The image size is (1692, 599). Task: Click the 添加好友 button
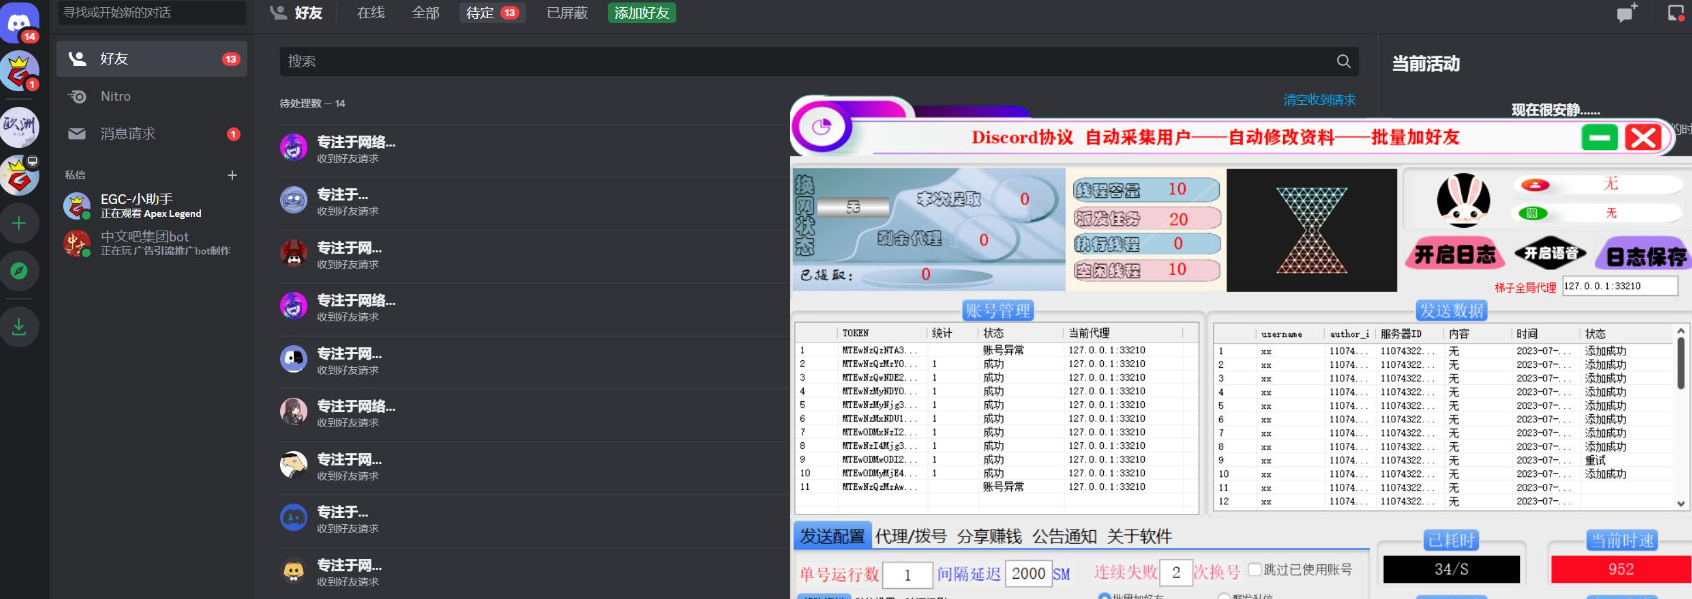(x=642, y=13)
